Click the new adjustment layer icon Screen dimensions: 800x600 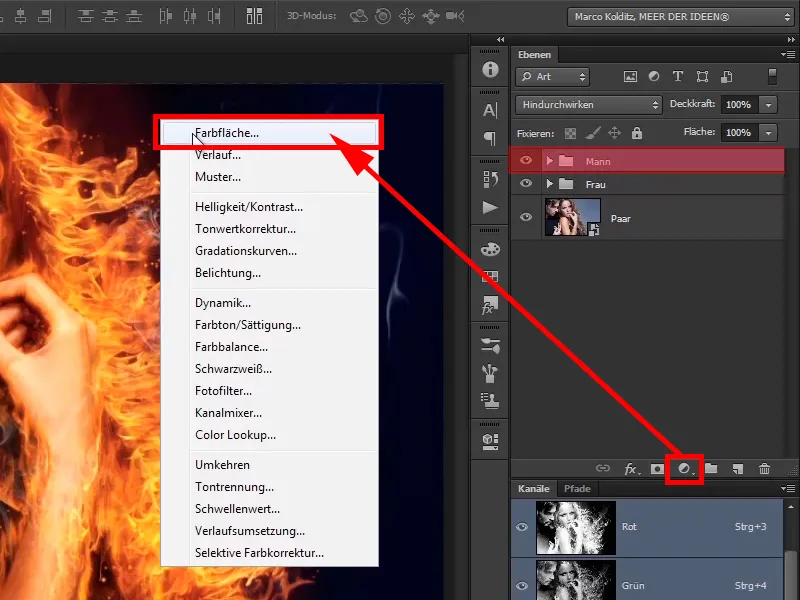[685, 469]
